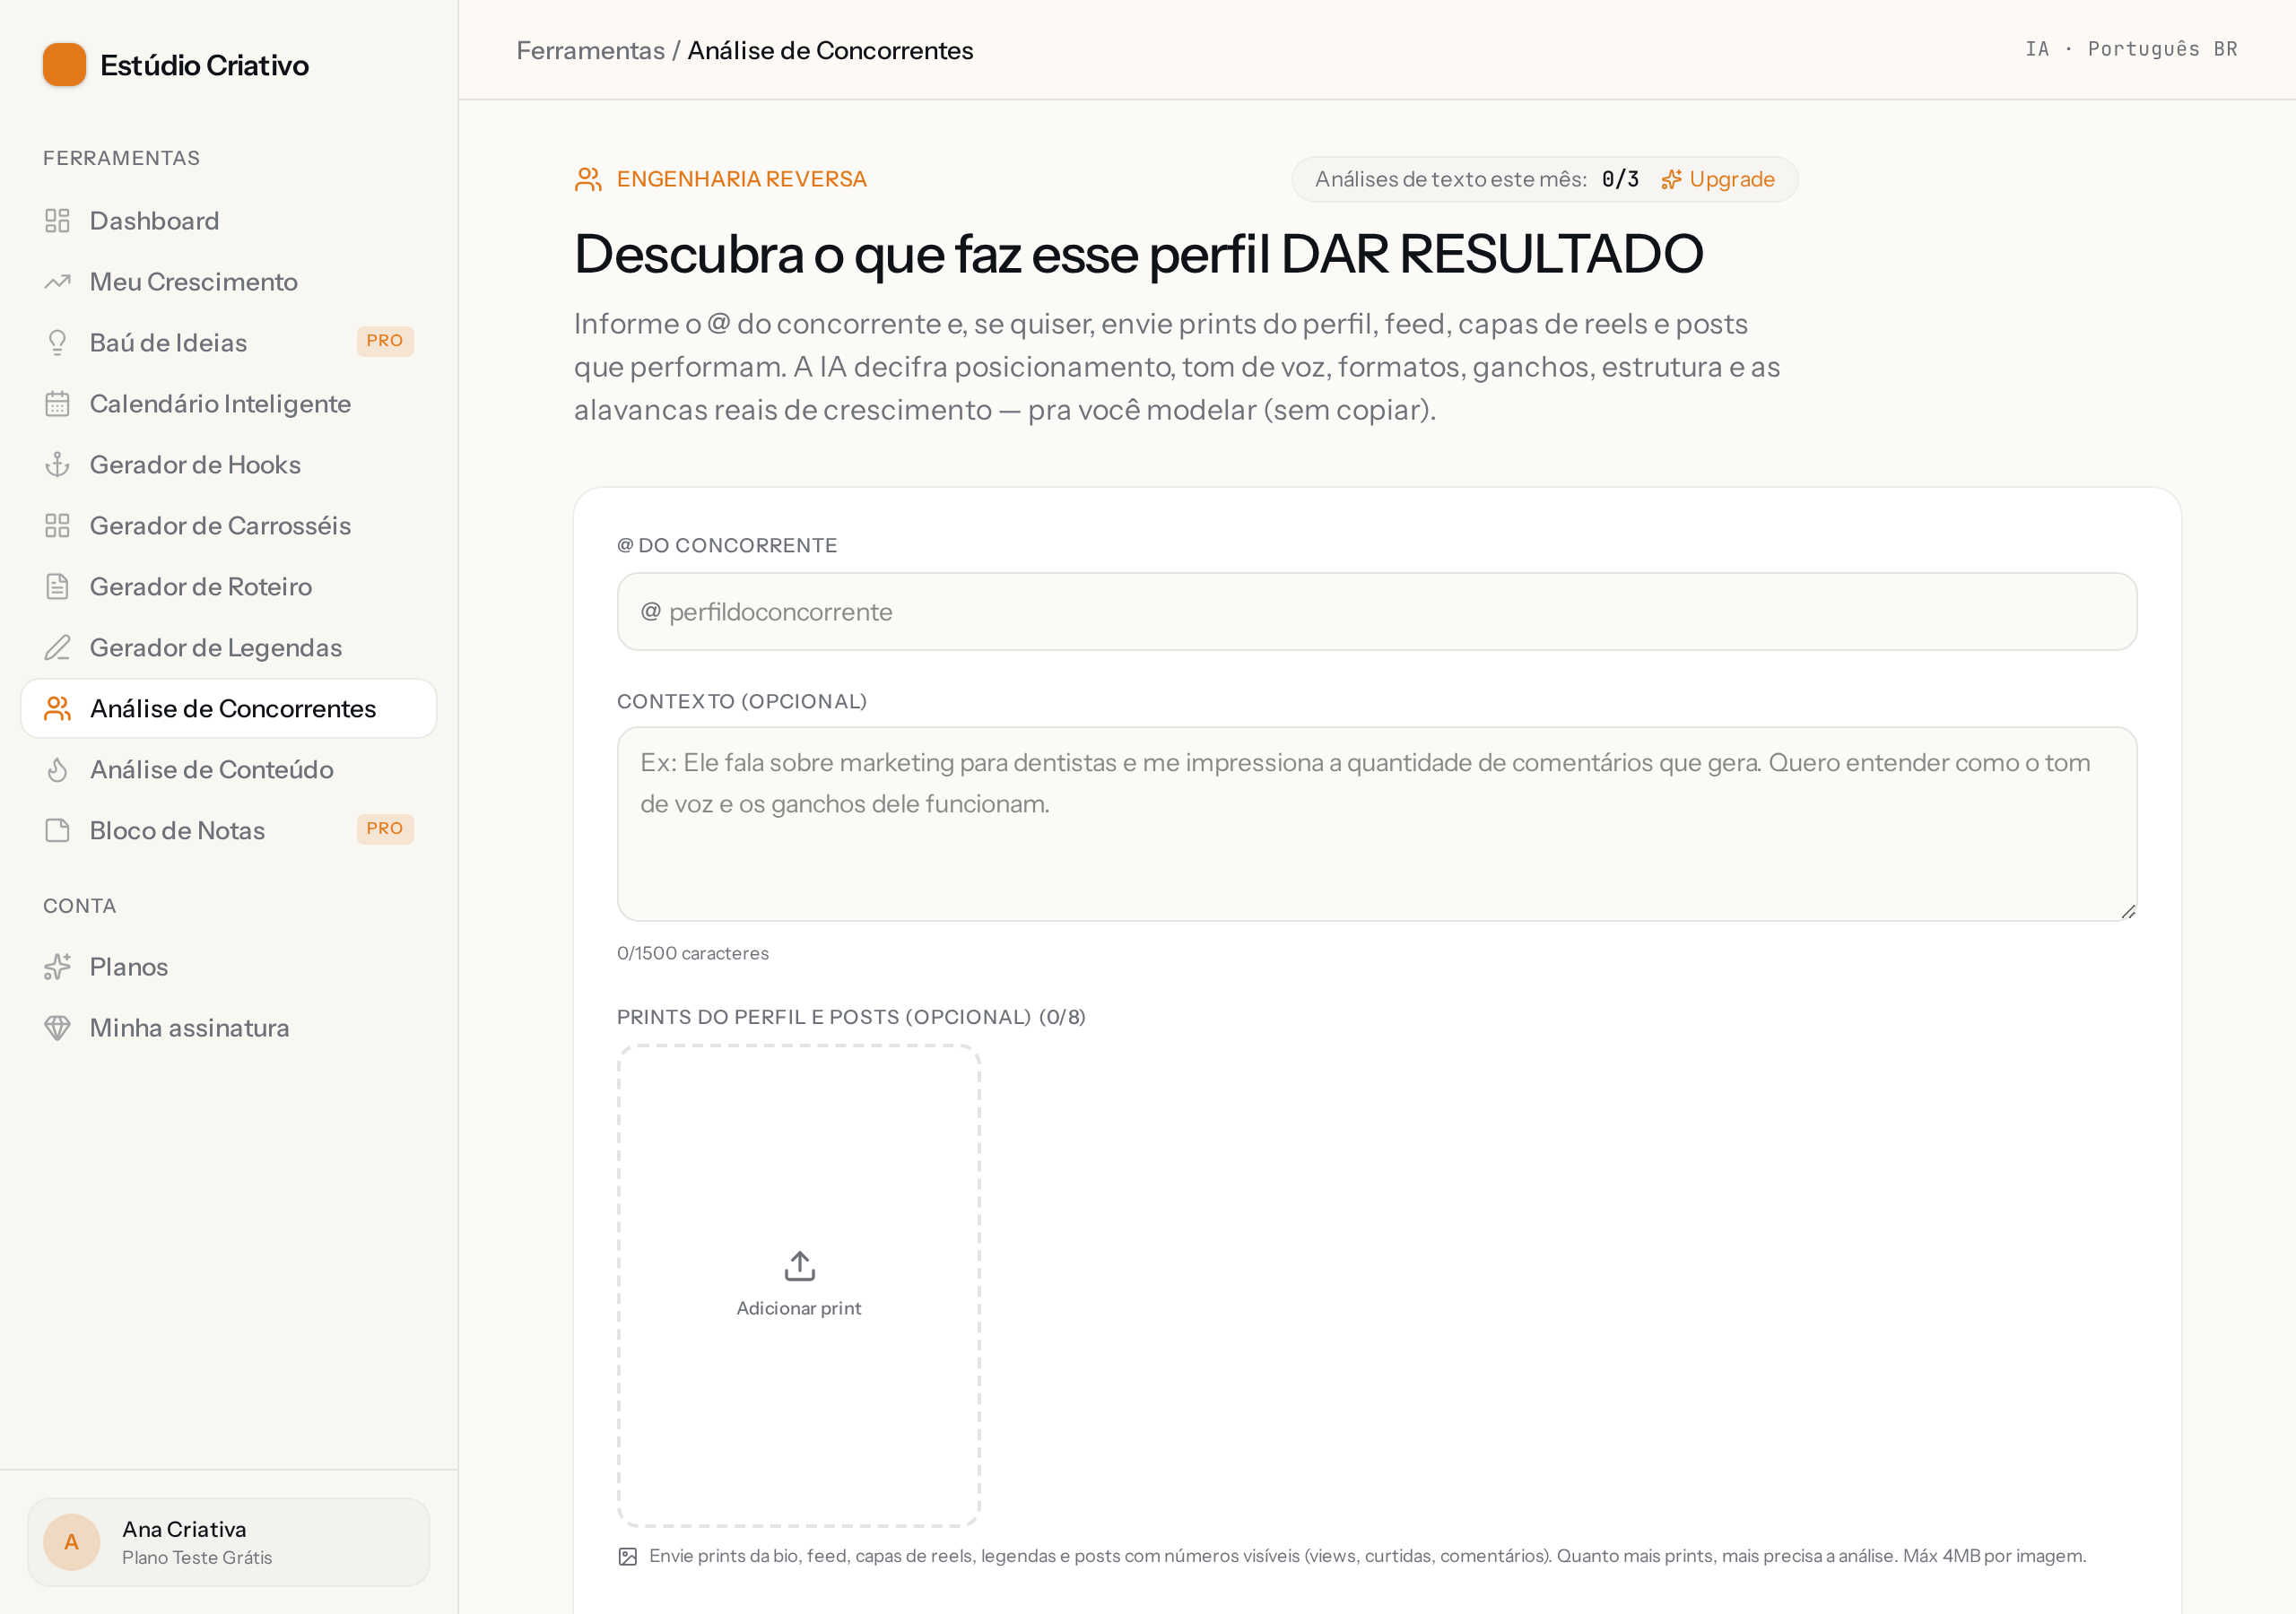Screen dimensions: 2296x1614
Task: Click the Plano Teste Grátis text
Action: [x=197, y=1558]
